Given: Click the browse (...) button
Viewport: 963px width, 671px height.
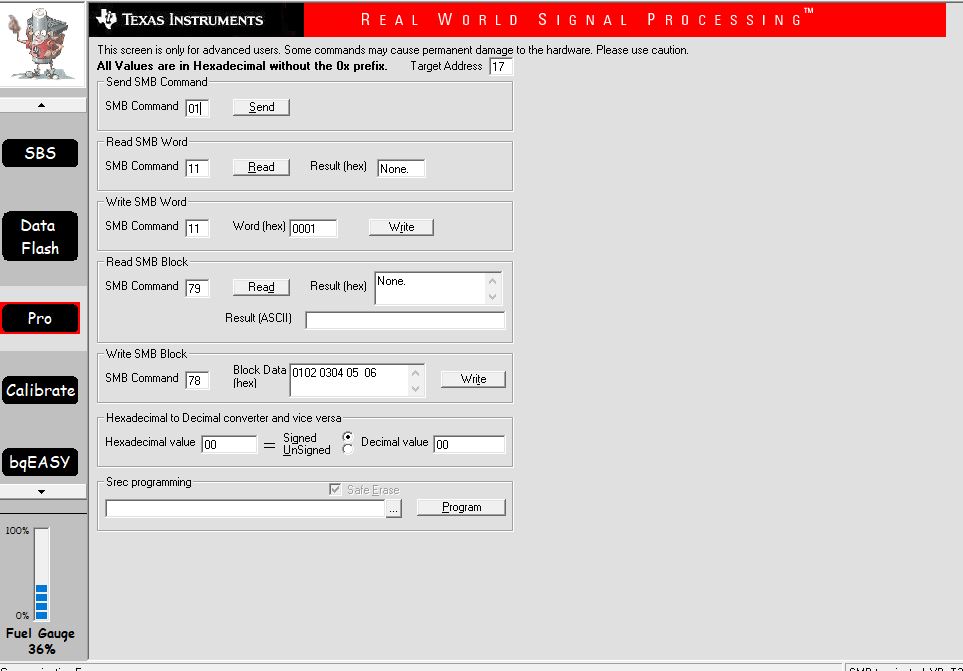Looking at the screenshot, I should point(394,509).
